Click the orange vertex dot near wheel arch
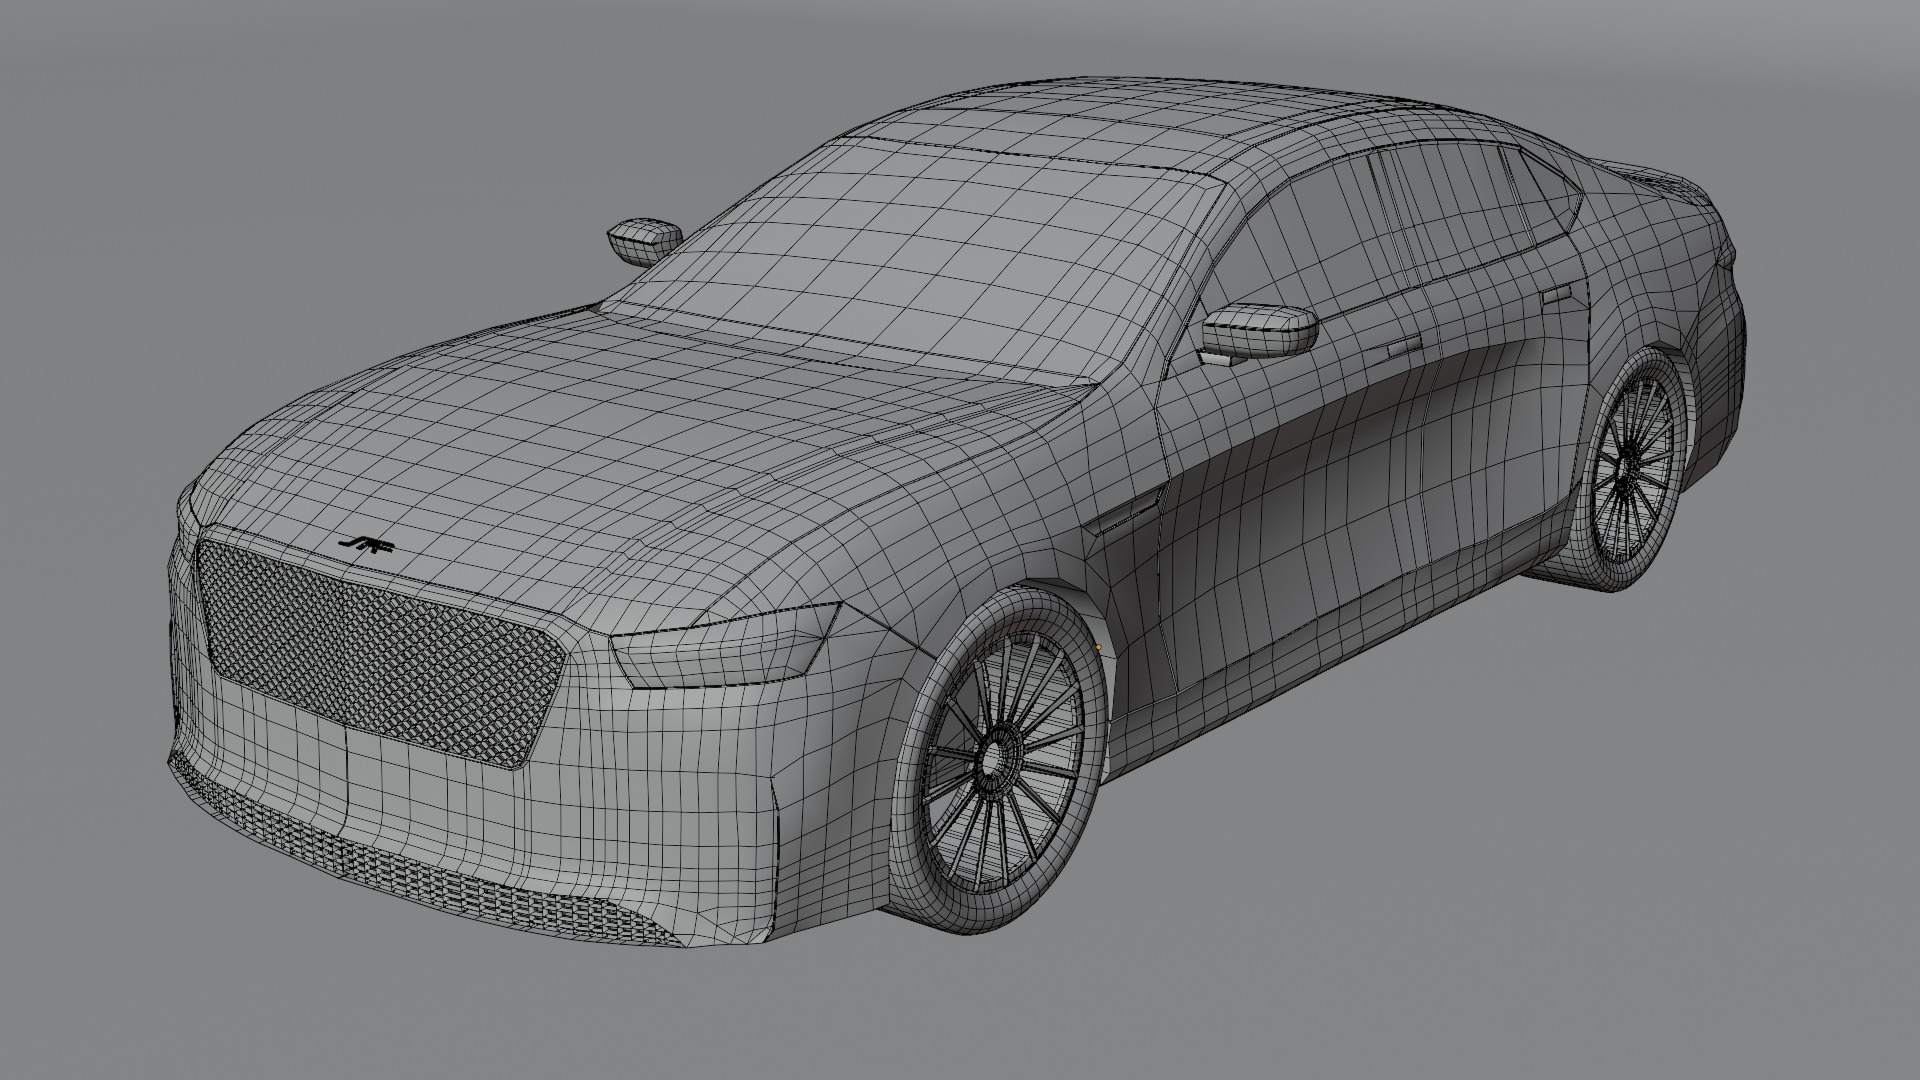 1098,648
